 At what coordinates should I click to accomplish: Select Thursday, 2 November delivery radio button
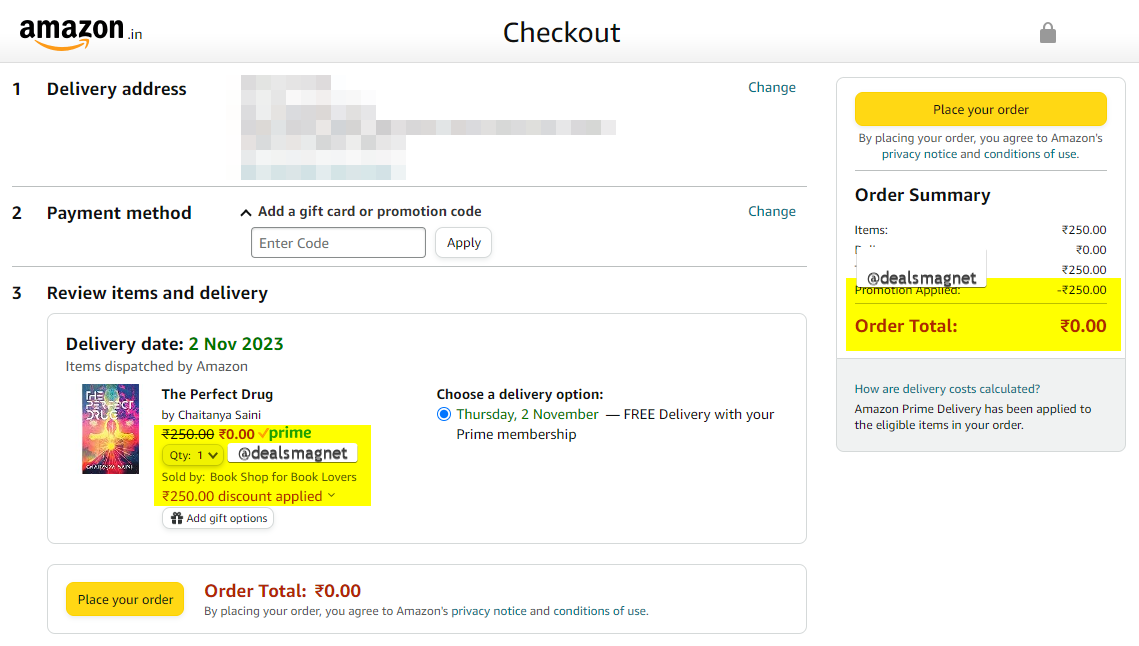point(444,414)
